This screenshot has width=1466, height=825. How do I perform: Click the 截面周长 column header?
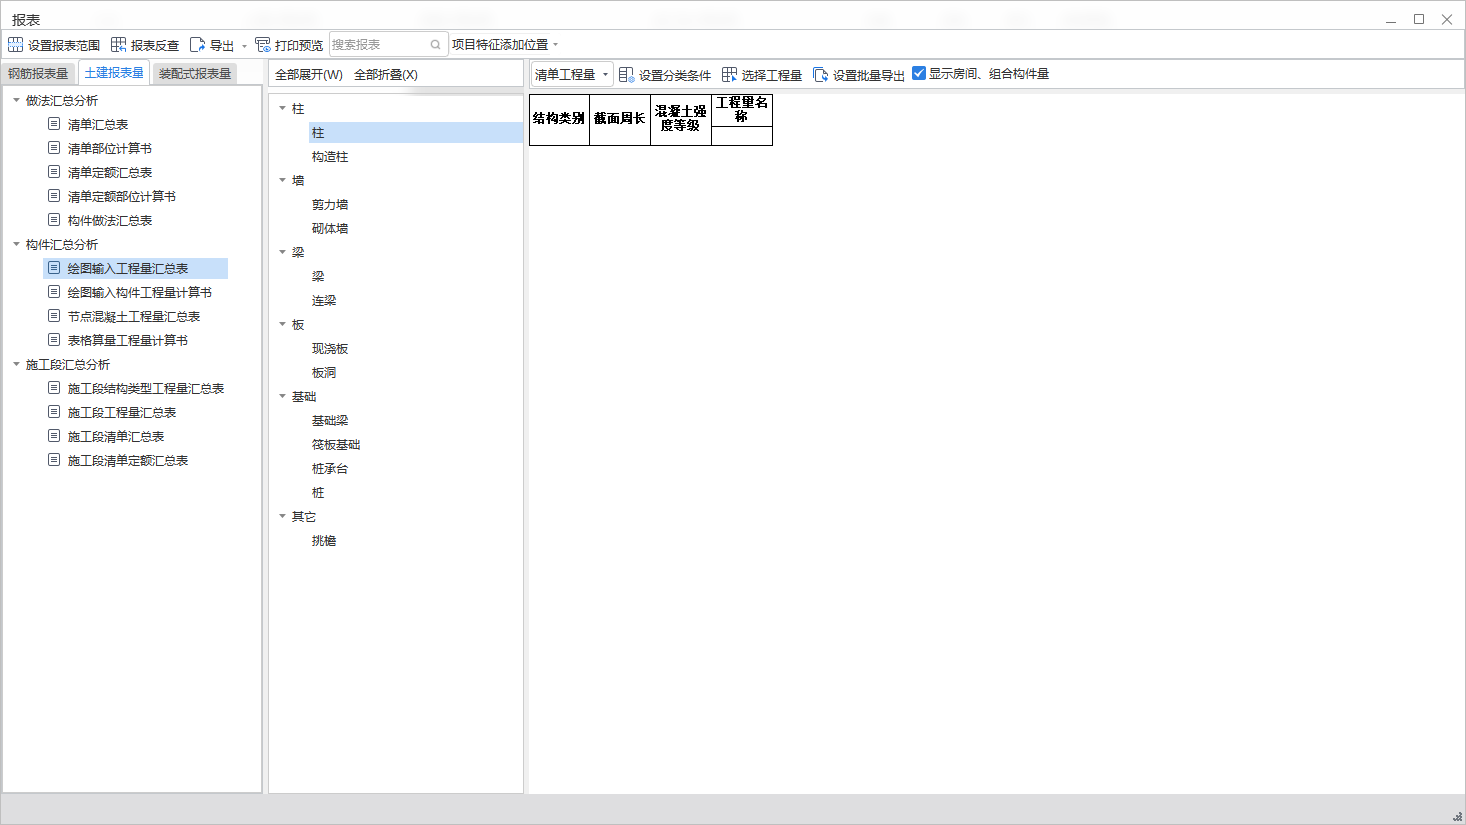(620, 119)
